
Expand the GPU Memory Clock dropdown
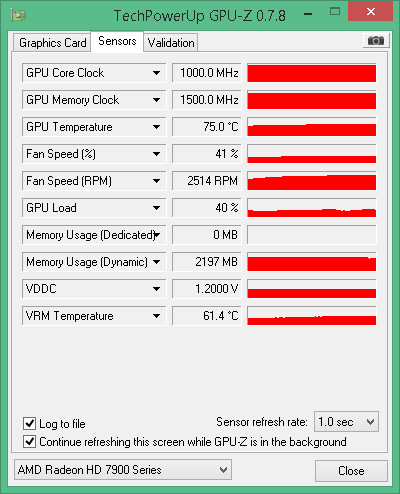pos(94,100)
